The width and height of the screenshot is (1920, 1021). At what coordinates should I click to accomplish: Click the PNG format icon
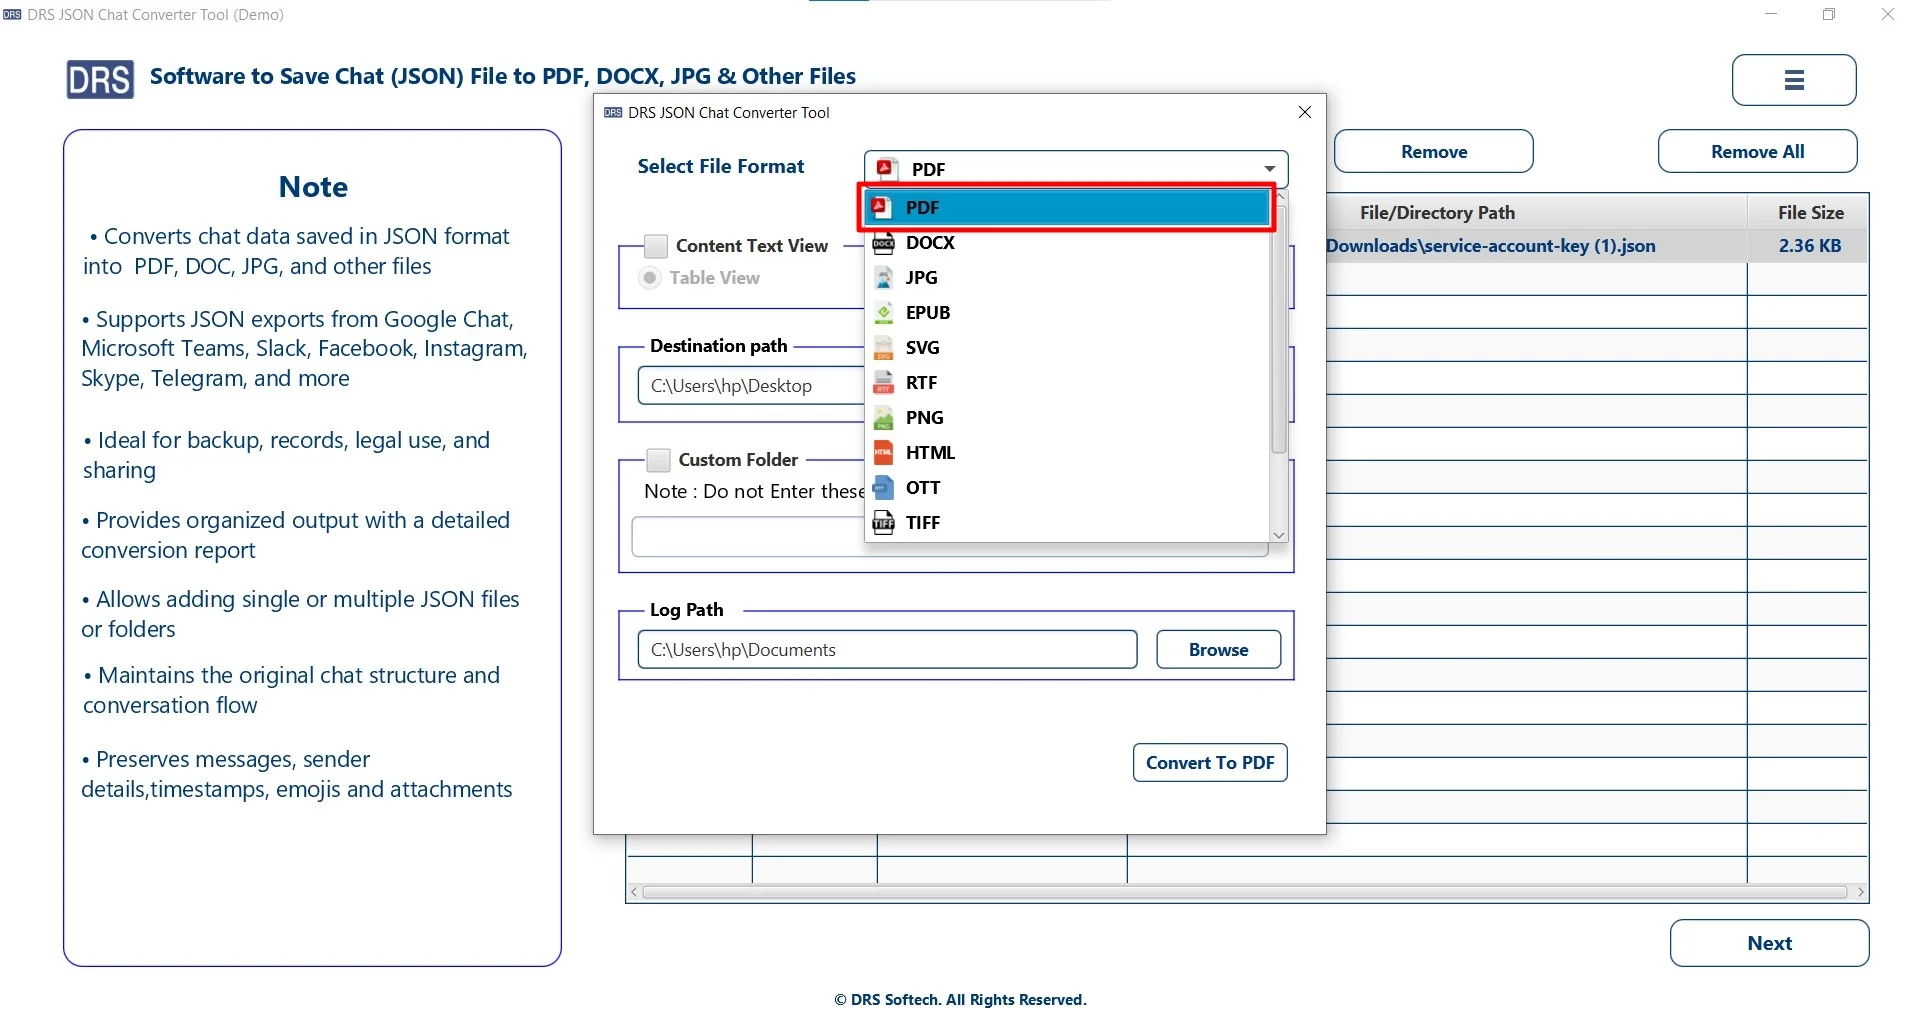point(884,418)
